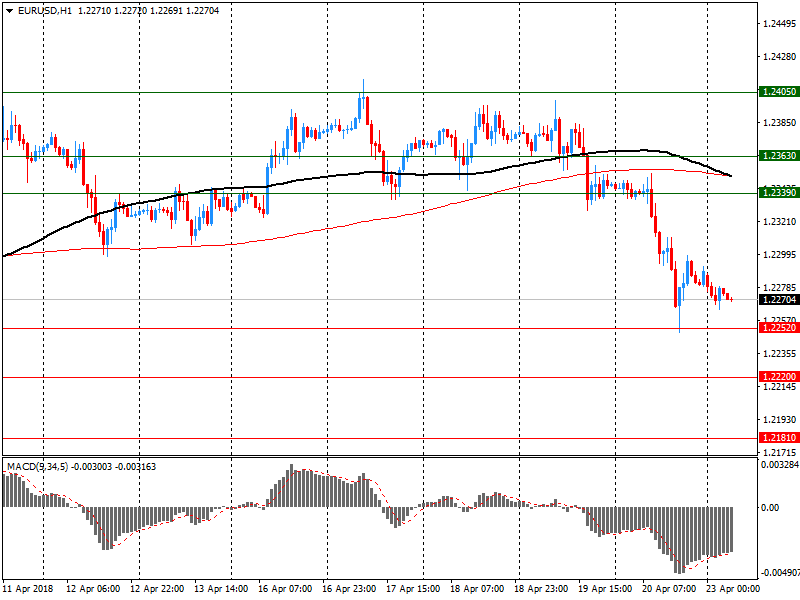Select the green 1.23630 price level label
Image resolution: width=800 pixels, height=600 pixels.
[x=778, y=156]
